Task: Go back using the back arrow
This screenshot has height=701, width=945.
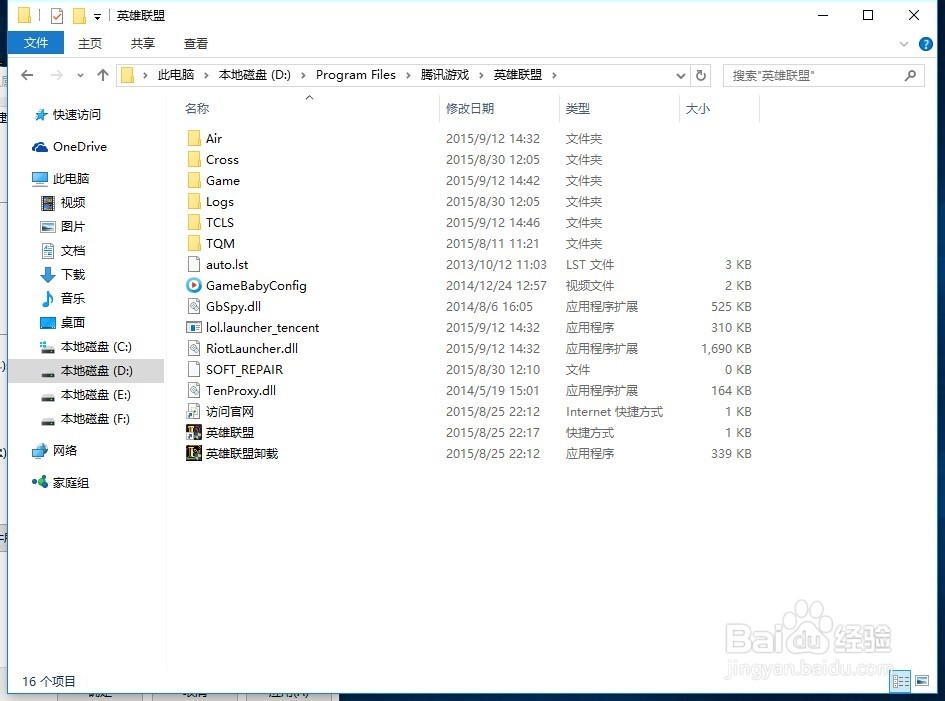Action: 27,75
